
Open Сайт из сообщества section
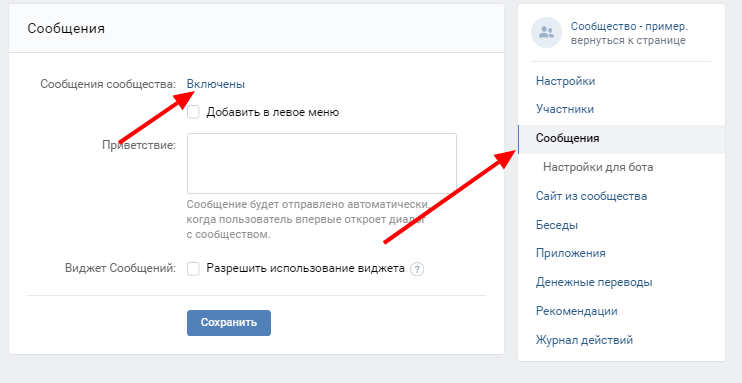tap(591, 196)
